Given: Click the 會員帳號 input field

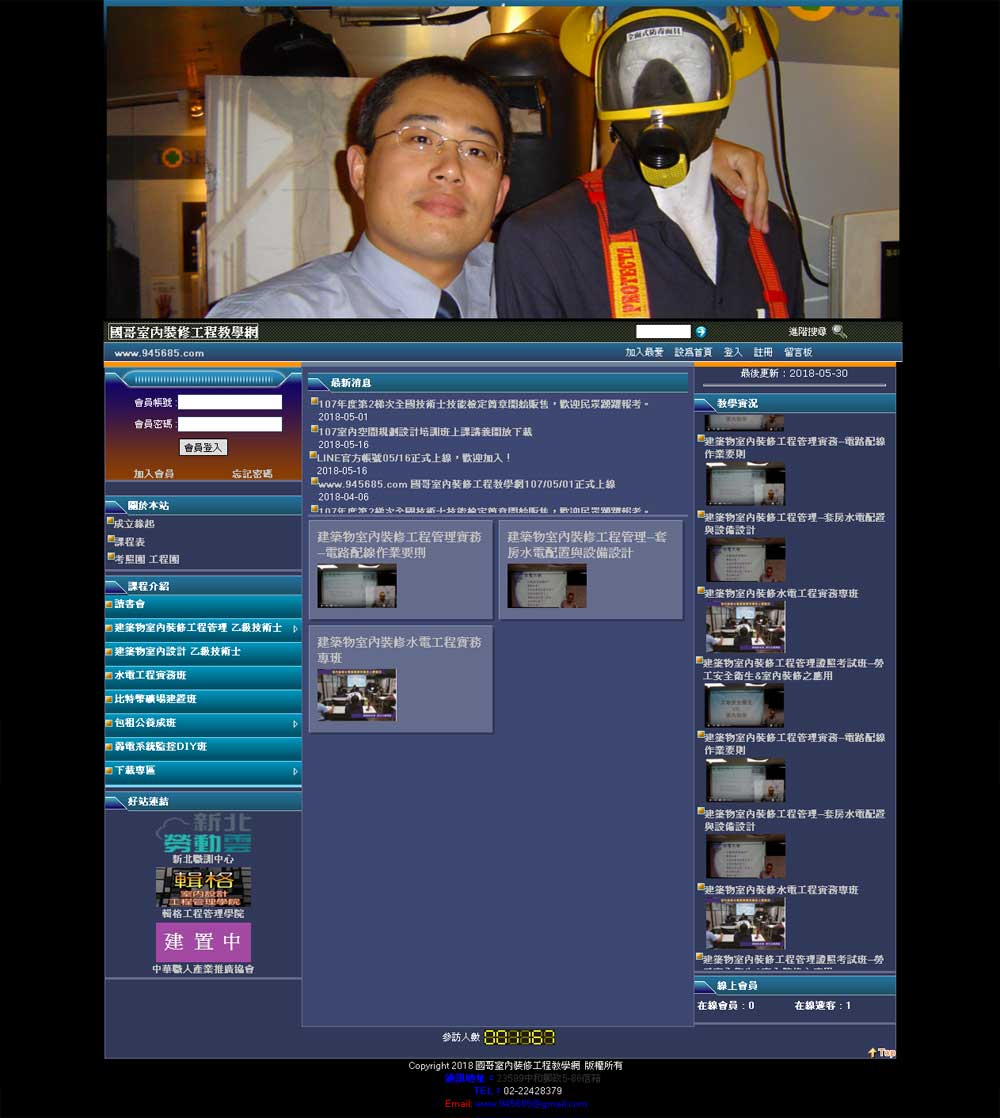Looking at the screenshot, I should 230,402.
